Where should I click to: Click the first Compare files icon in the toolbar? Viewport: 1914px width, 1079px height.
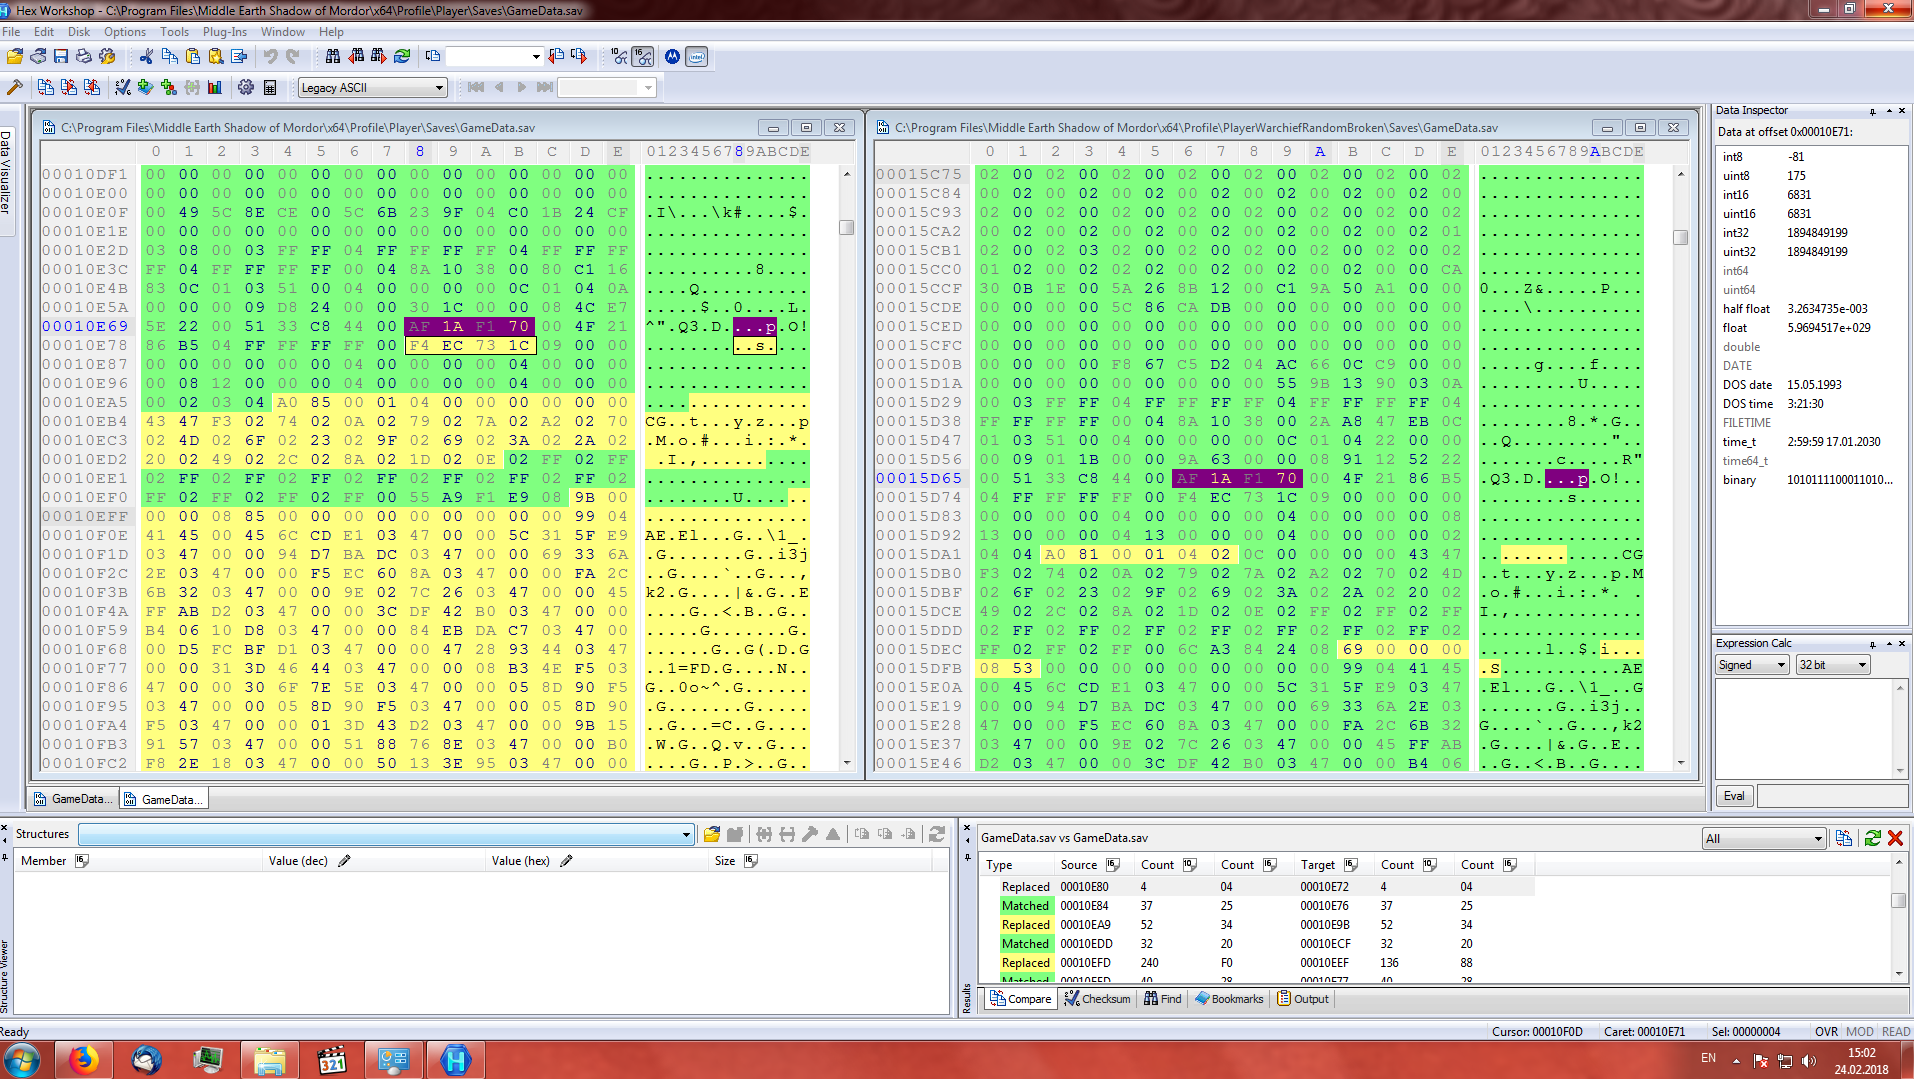click(x=45, y=88)
